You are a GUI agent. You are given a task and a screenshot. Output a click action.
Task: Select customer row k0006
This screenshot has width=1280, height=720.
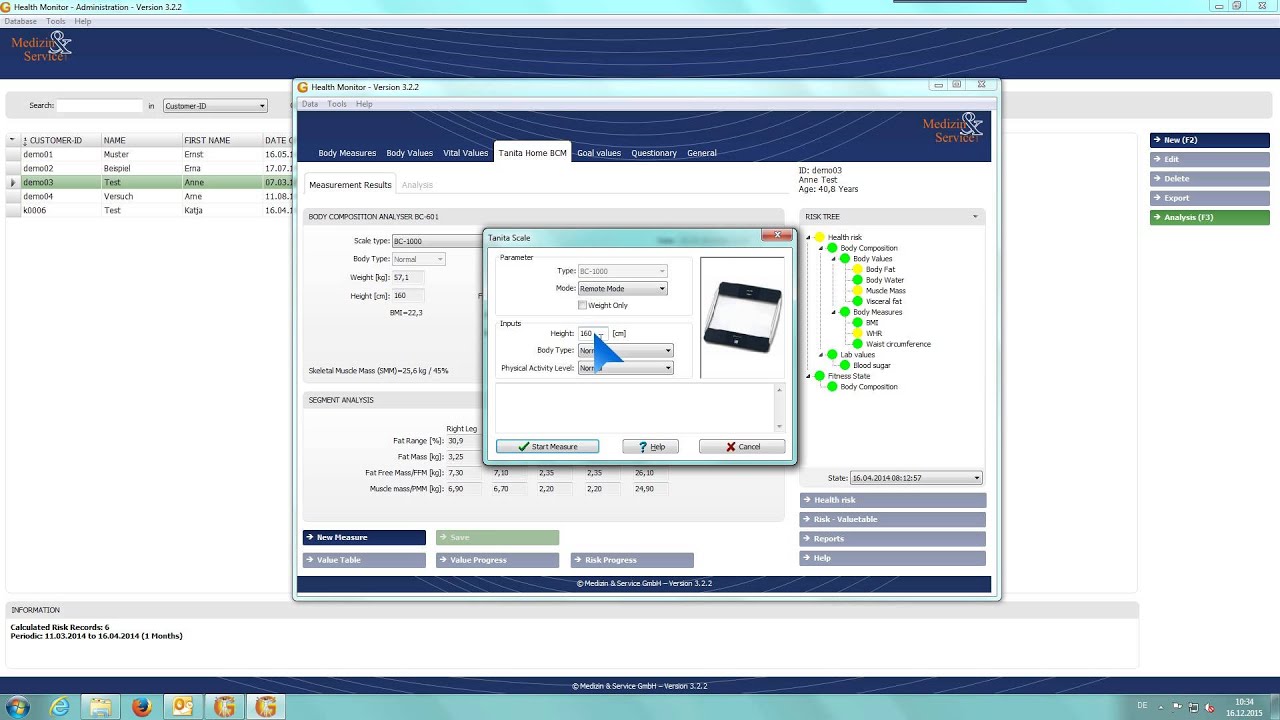coord(150,211)
